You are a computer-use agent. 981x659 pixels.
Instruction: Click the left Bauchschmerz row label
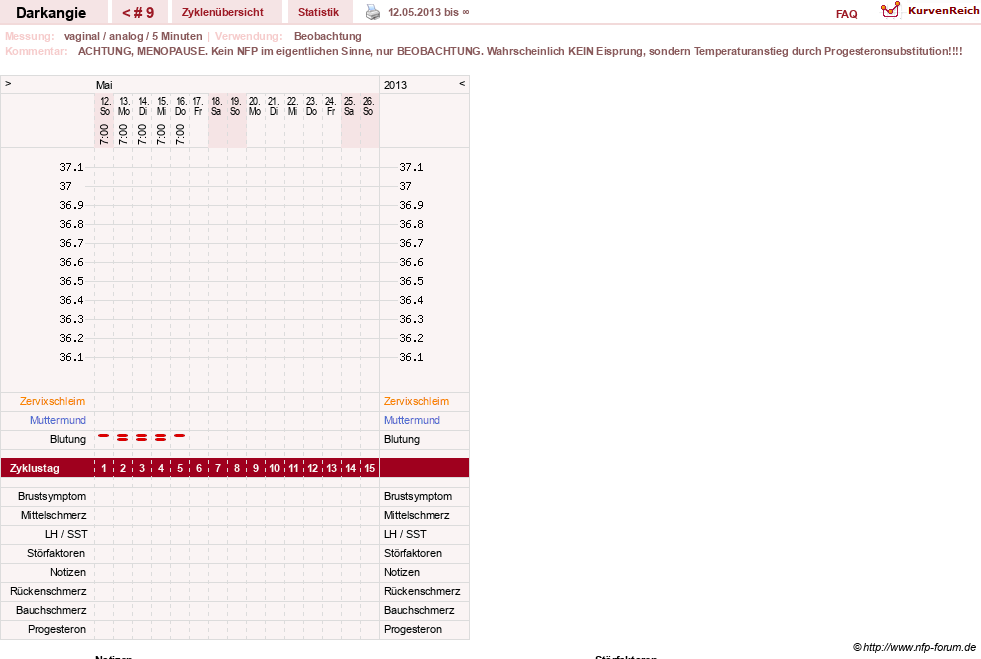pos(51,610)
